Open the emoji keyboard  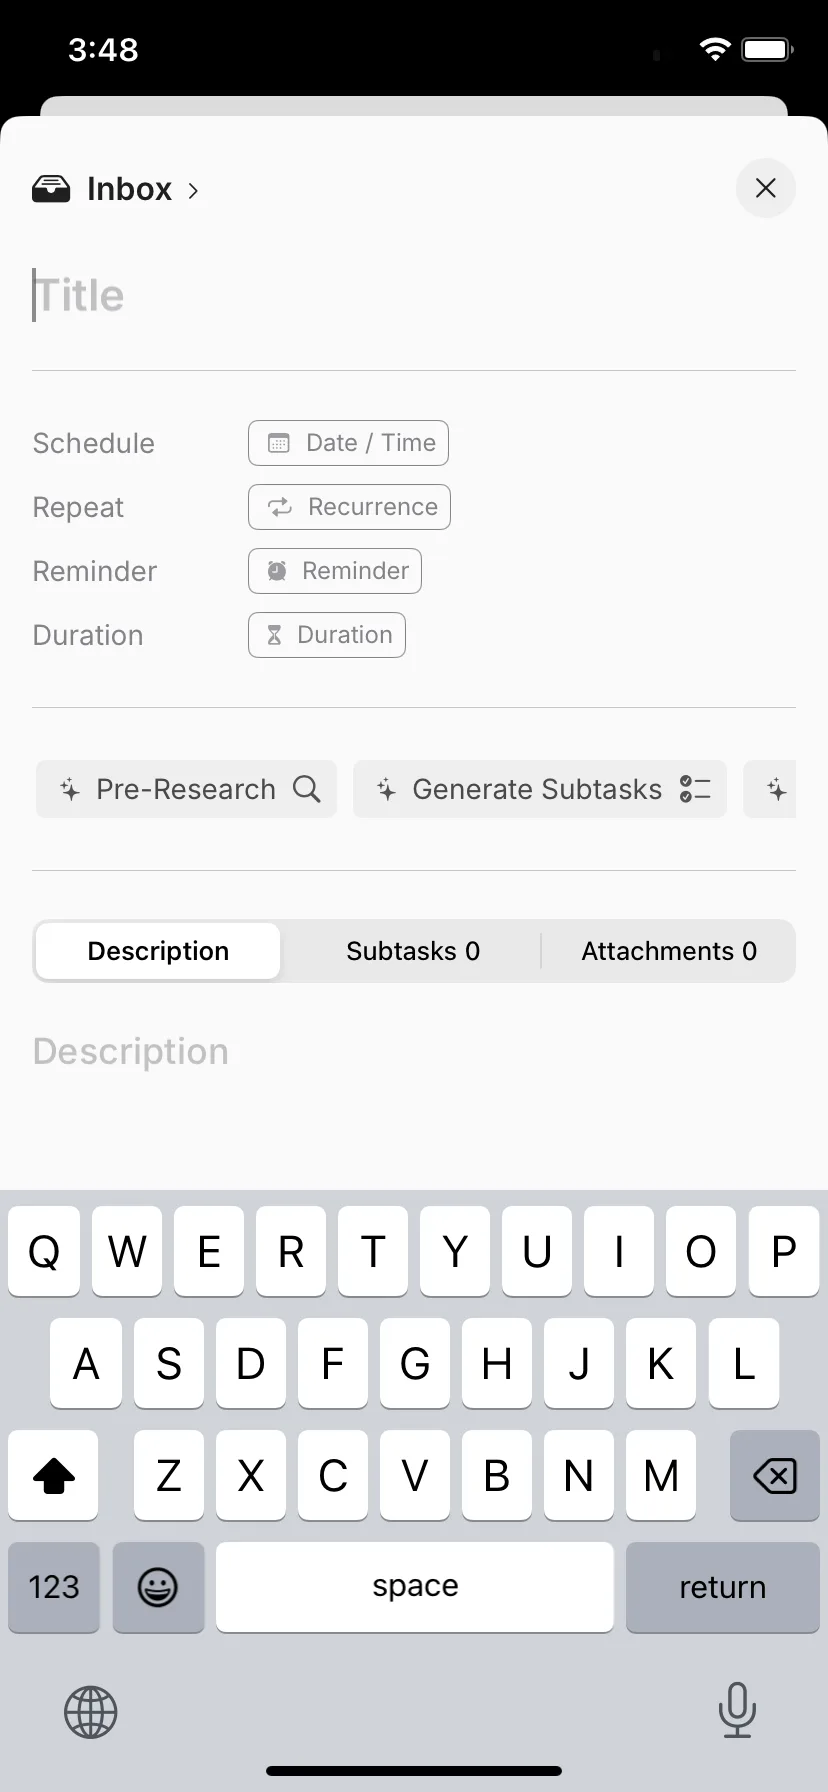[158, 1587]
